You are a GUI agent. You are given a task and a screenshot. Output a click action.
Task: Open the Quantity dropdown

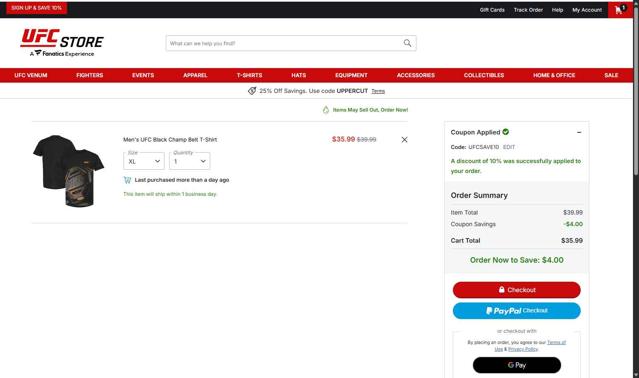tap(190, 161)
